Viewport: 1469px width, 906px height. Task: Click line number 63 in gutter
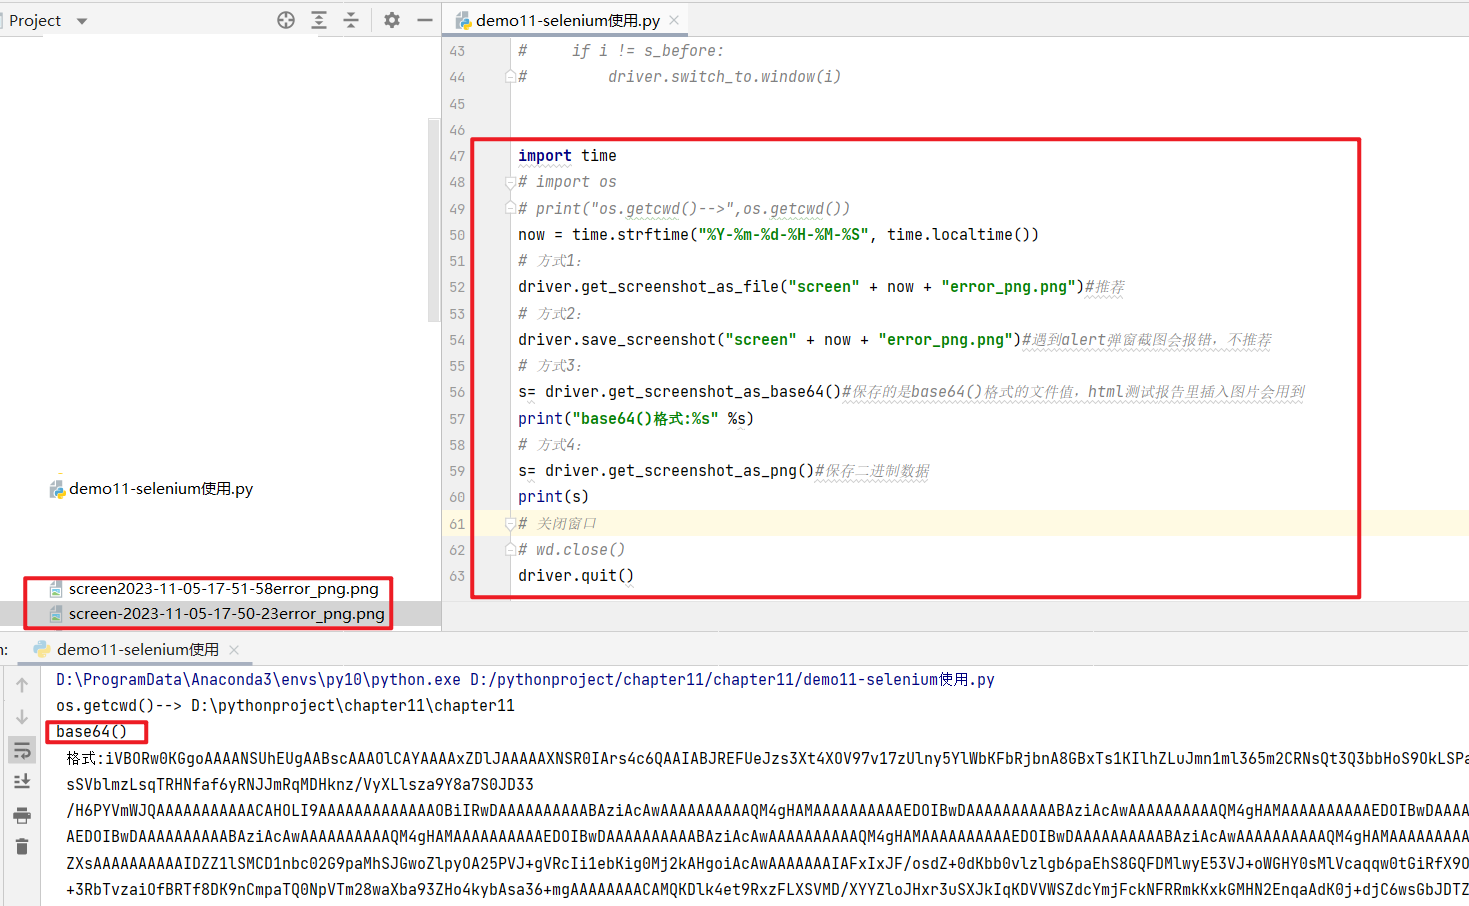tap(457, 576)
